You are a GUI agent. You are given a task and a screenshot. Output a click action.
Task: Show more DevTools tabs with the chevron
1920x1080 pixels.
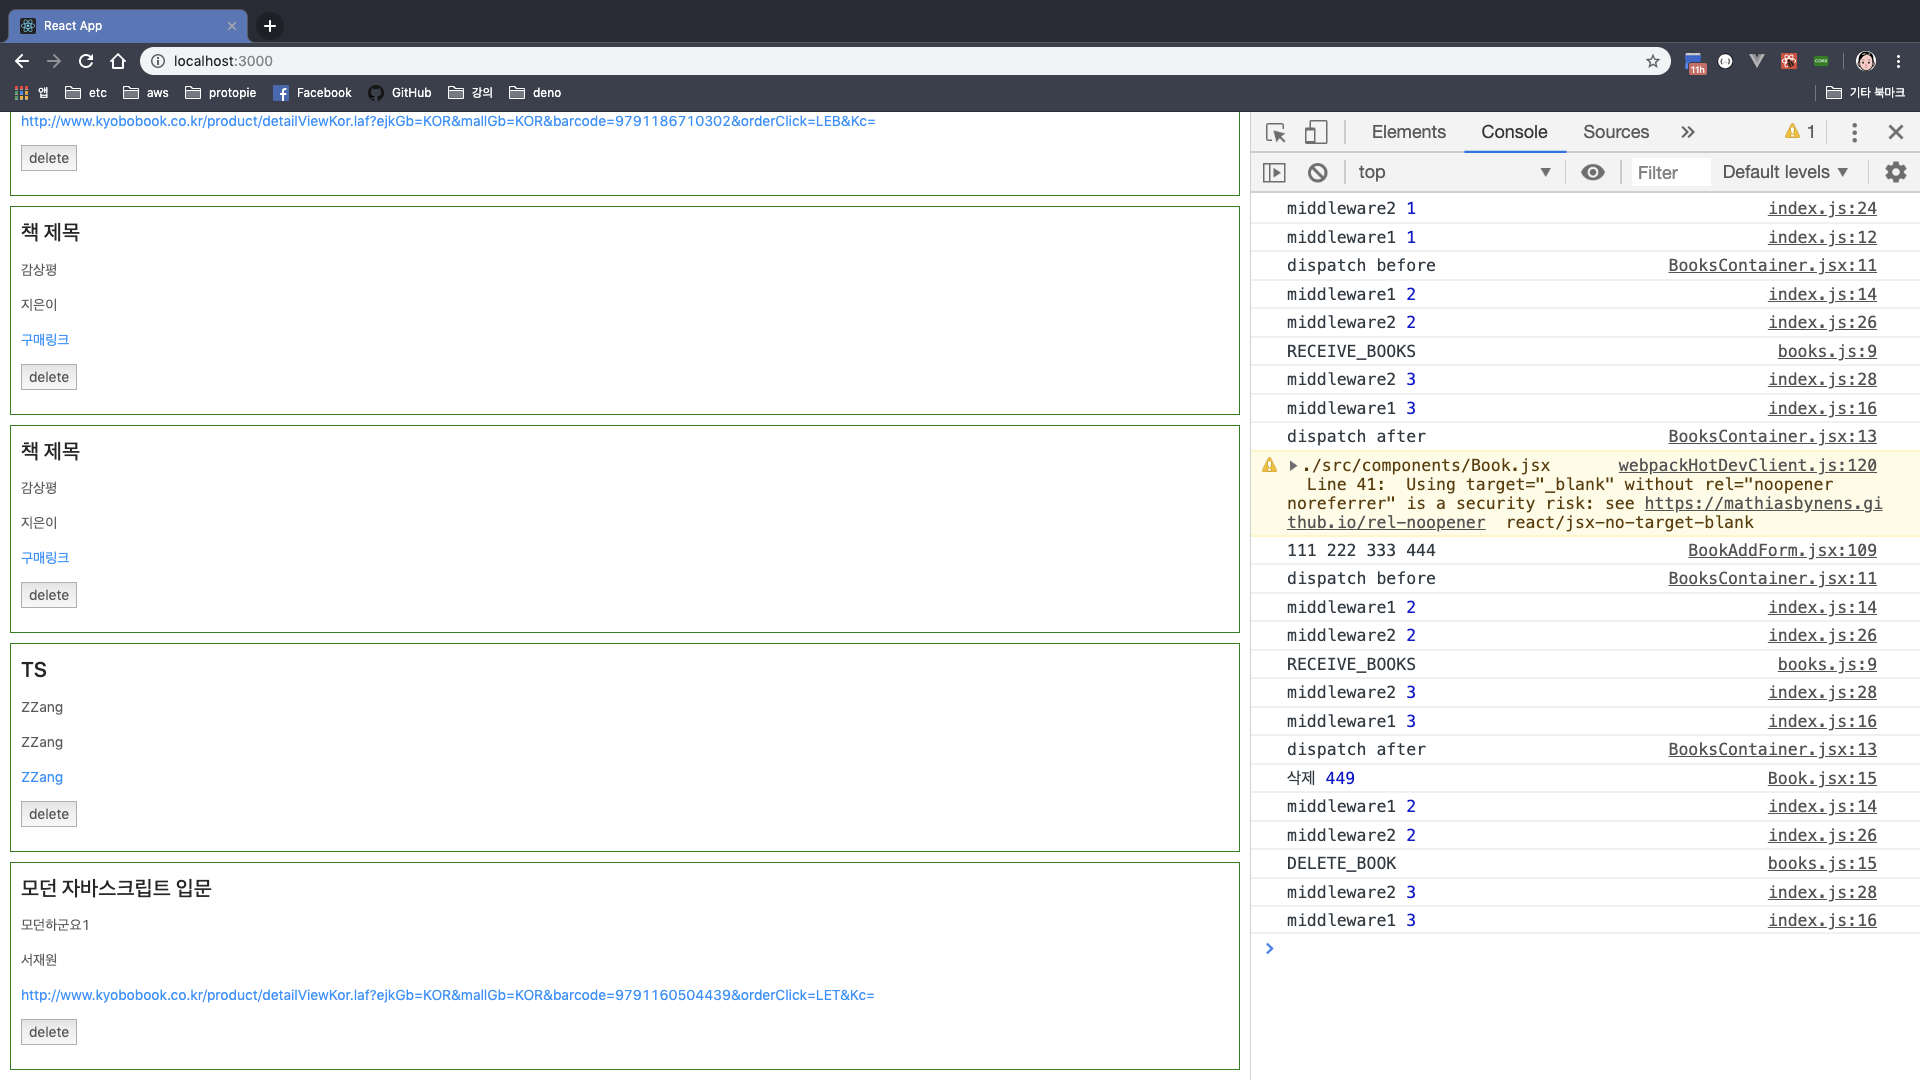tap(1688, 132)
